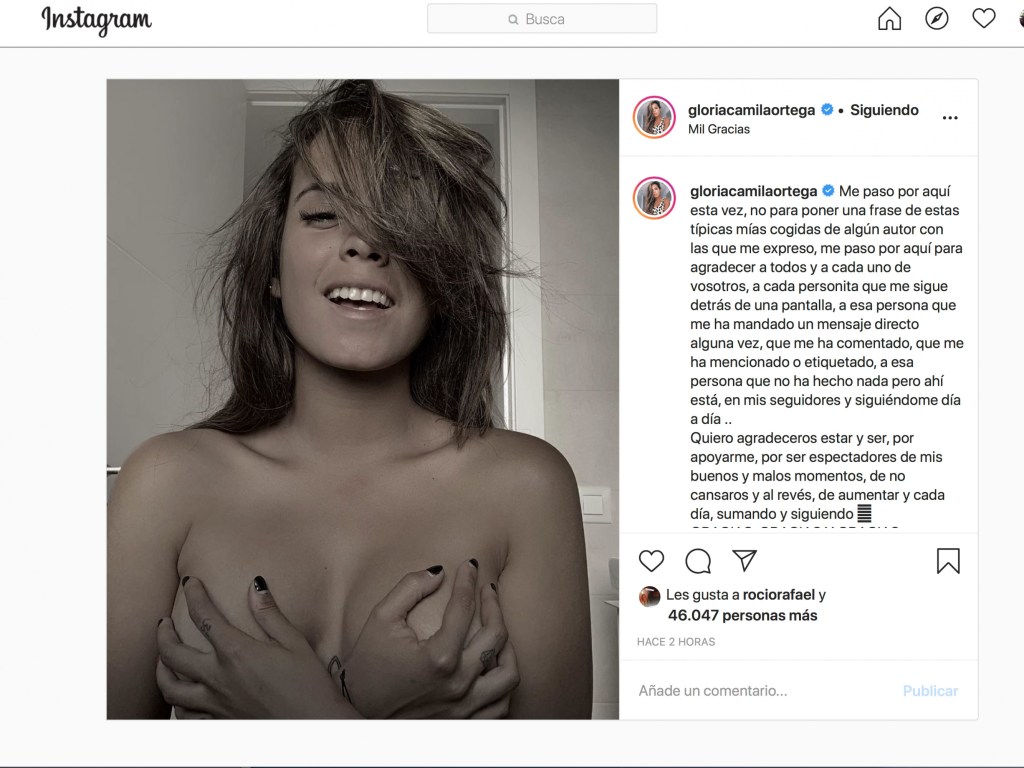Click the Busca search field

pos(542,19)
